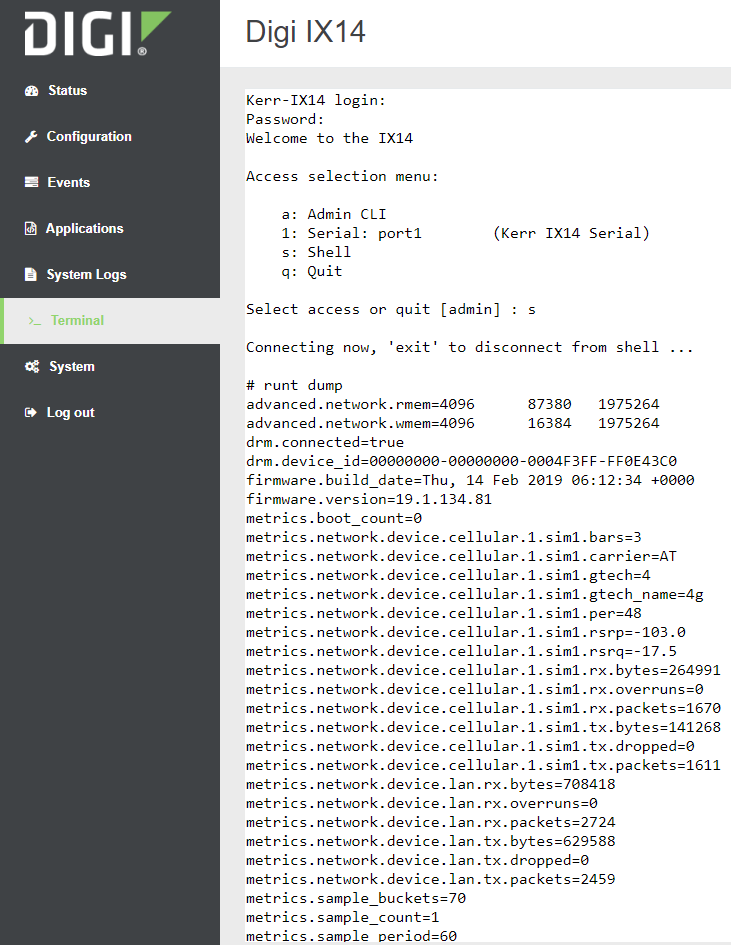Click the drm.device_id line
731x945 pixels.
(x=462, y=461)
